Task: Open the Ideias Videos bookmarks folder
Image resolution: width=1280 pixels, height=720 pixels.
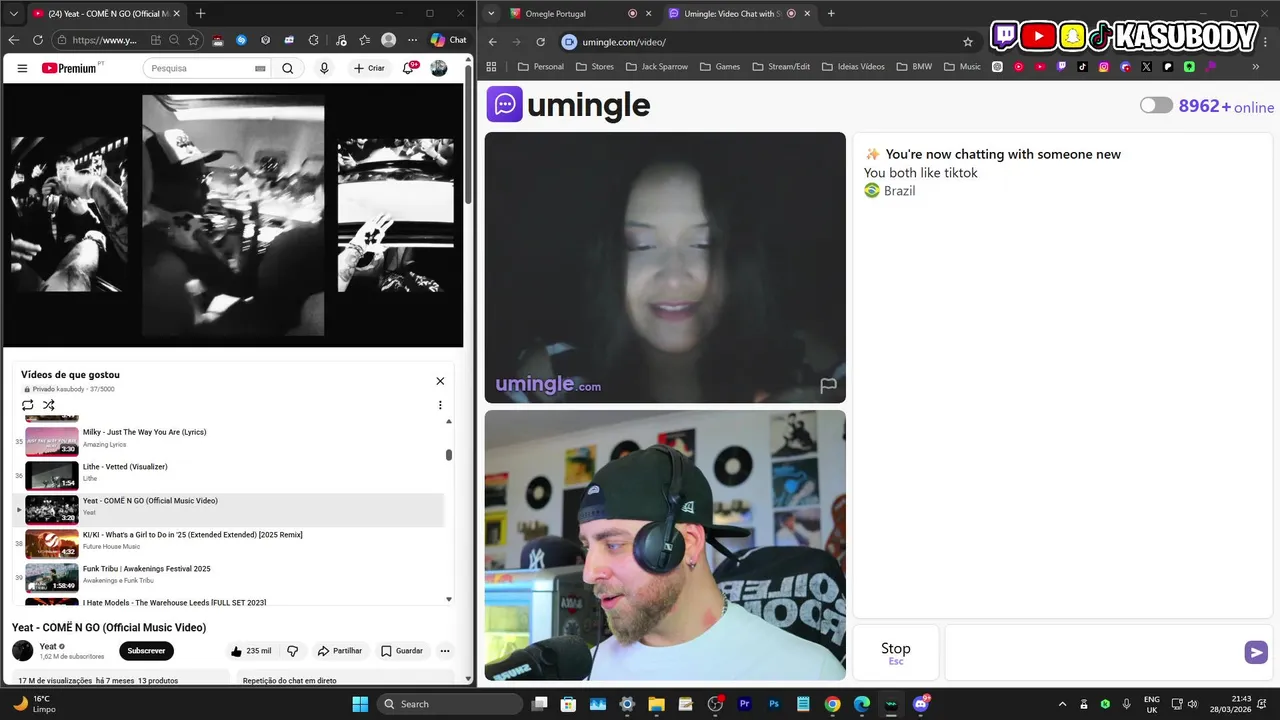Action: click(853, 67)
